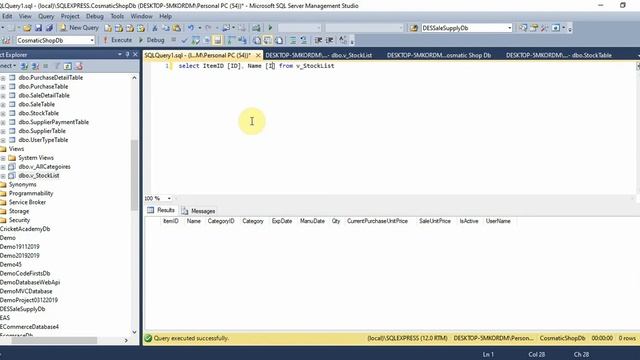Open the CosmaticShopDb database dropdown

(92, 40)
